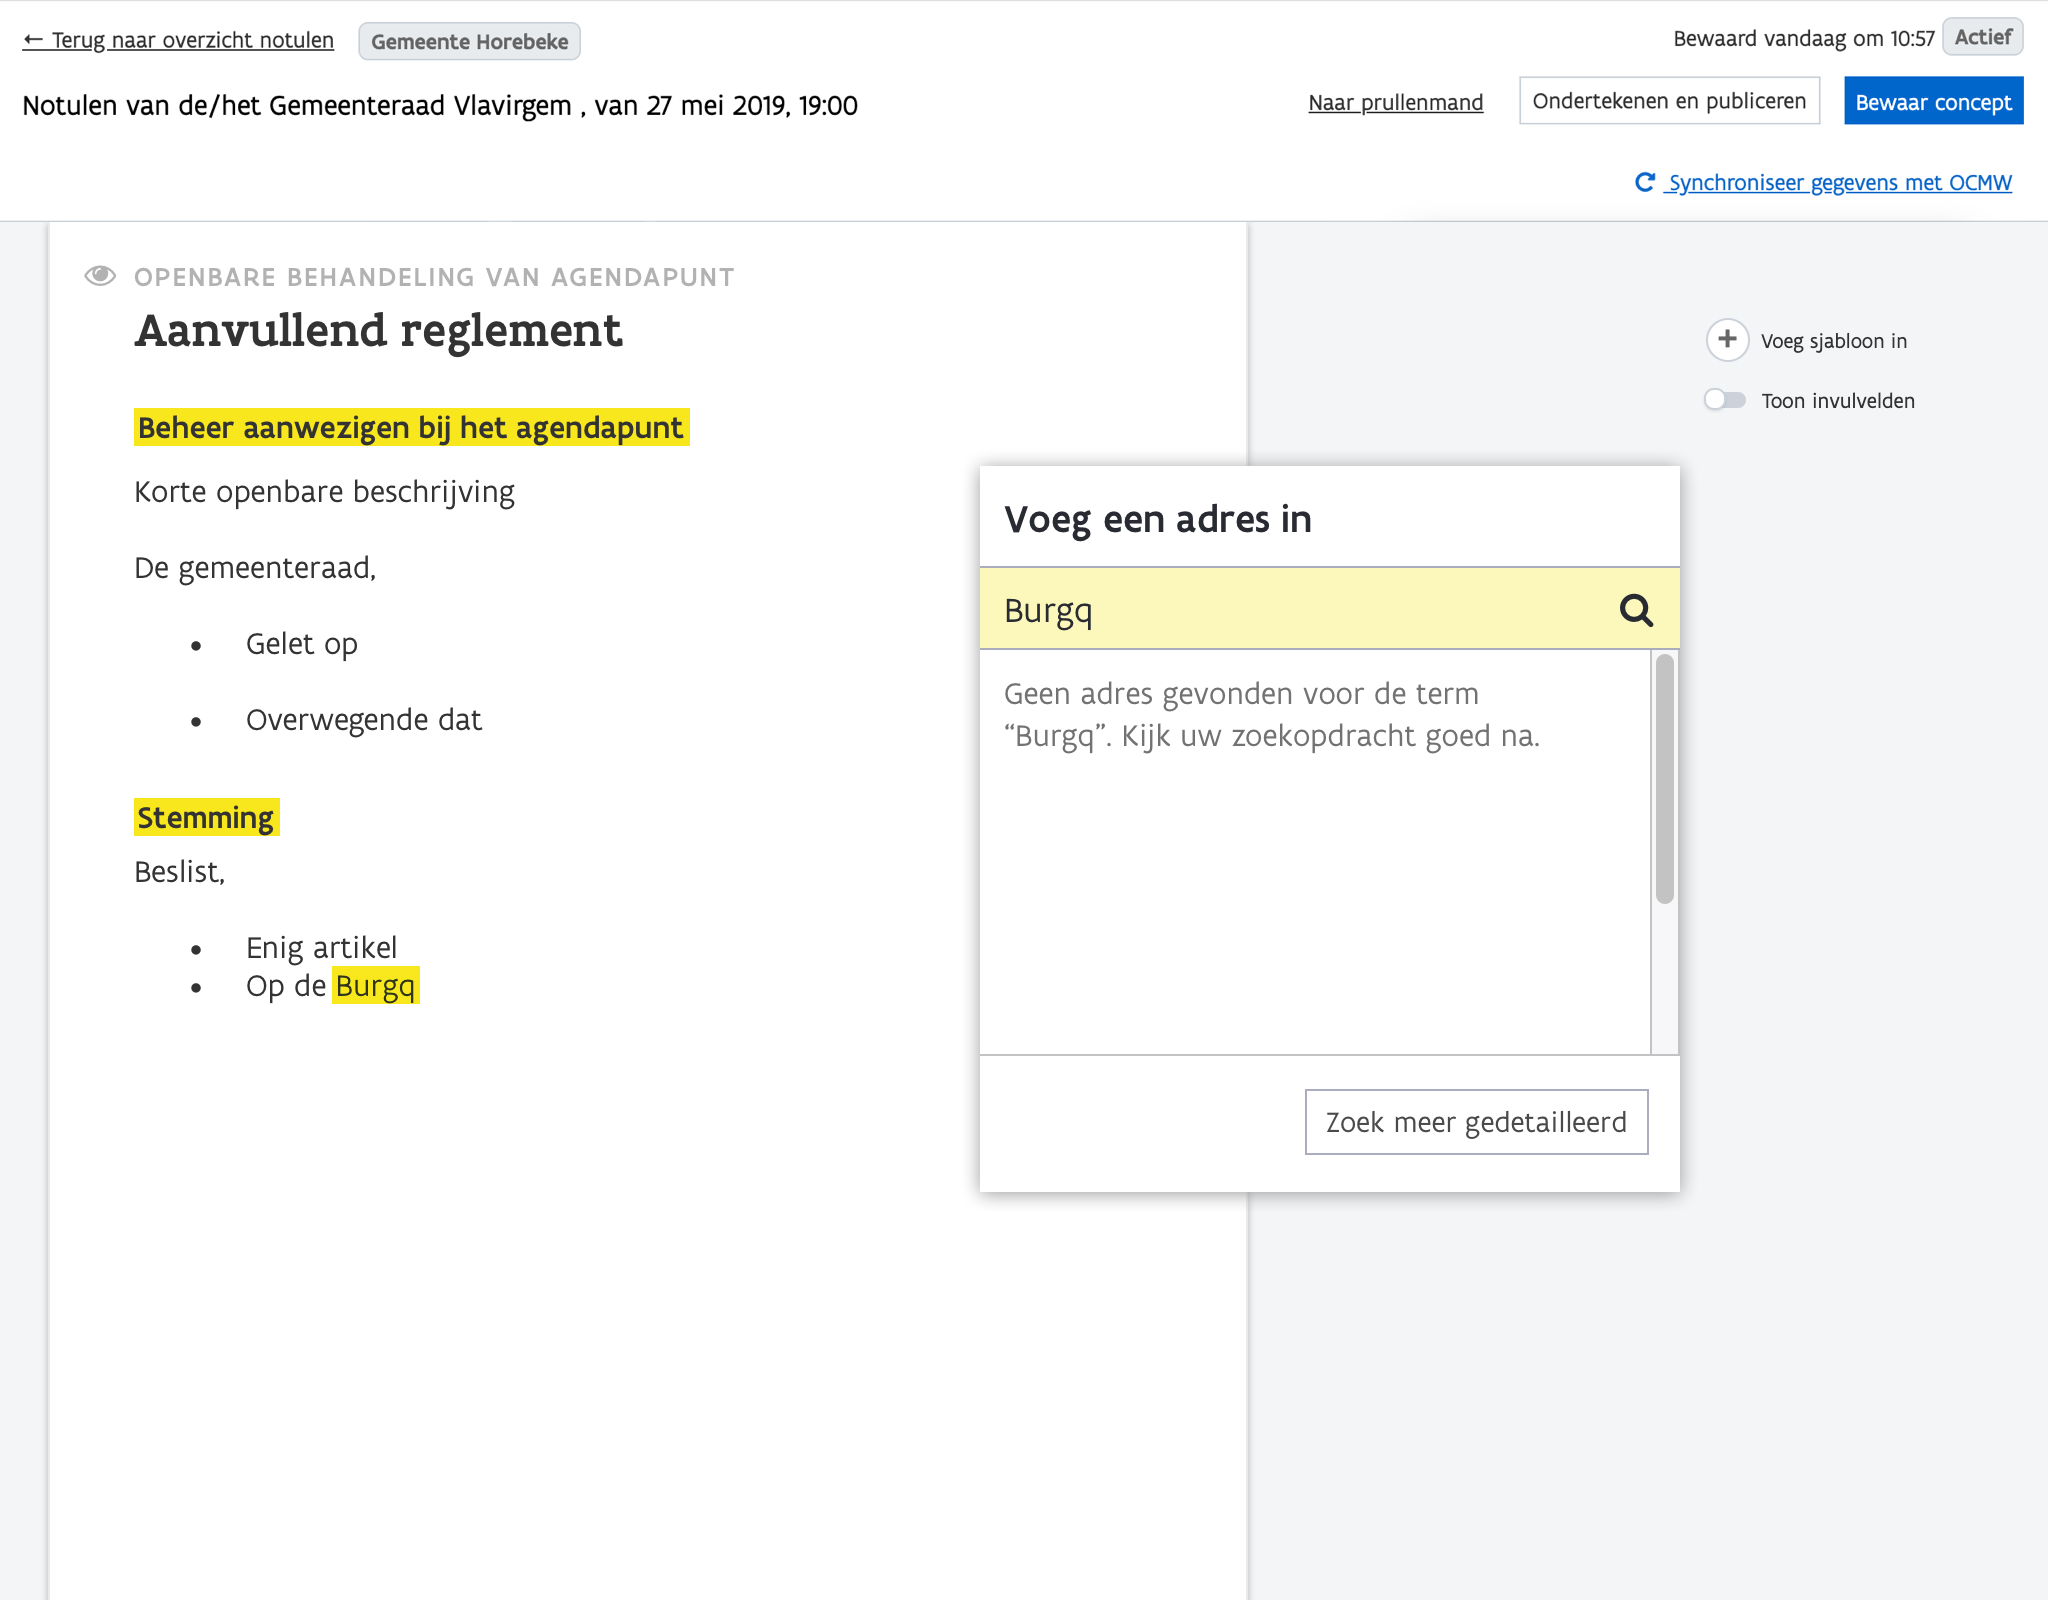Image resolution: width=2048 pixels, height=1600 pixels.
Task: Move document Naar prullenmand
Action: [x=1395, y=102]
